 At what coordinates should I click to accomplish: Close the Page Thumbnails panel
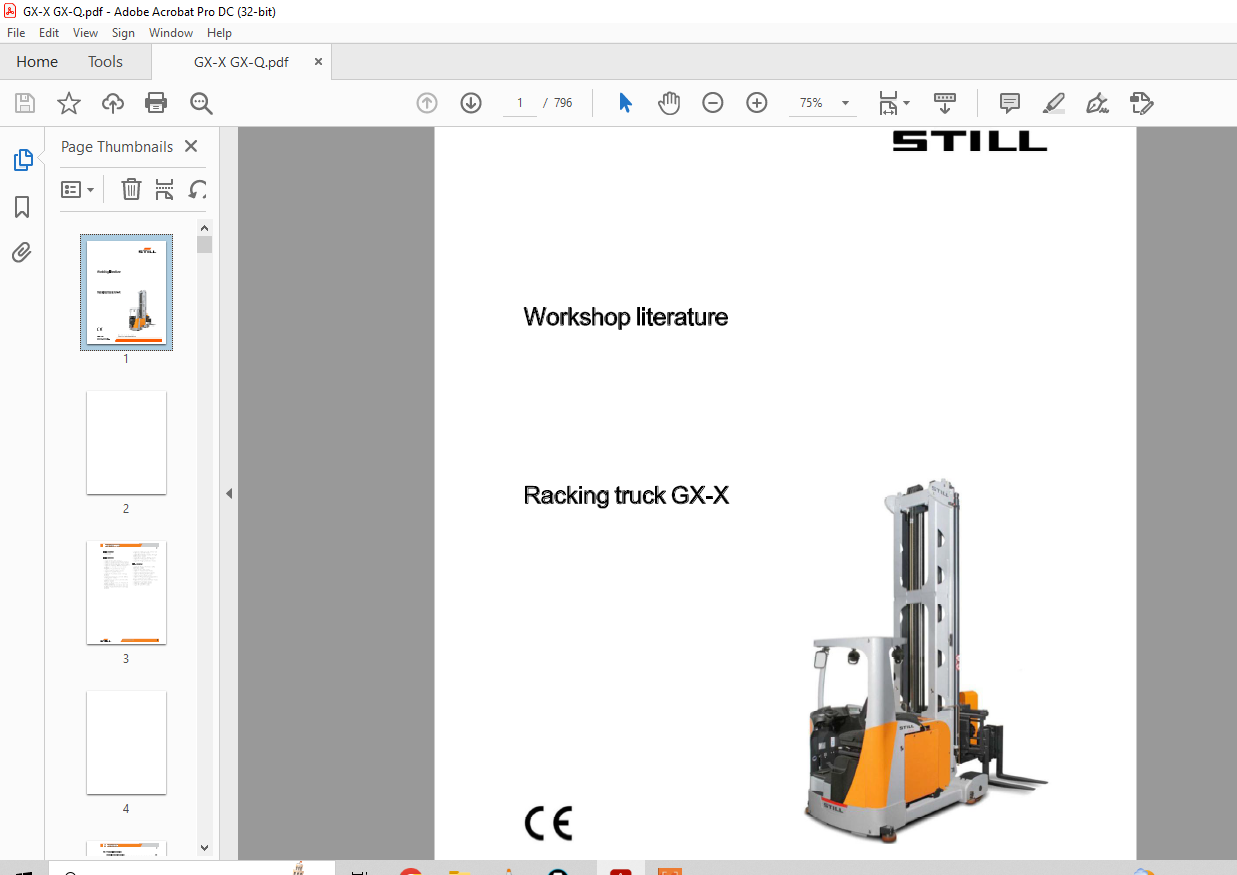pyautogui.click(x=192, y=147)
